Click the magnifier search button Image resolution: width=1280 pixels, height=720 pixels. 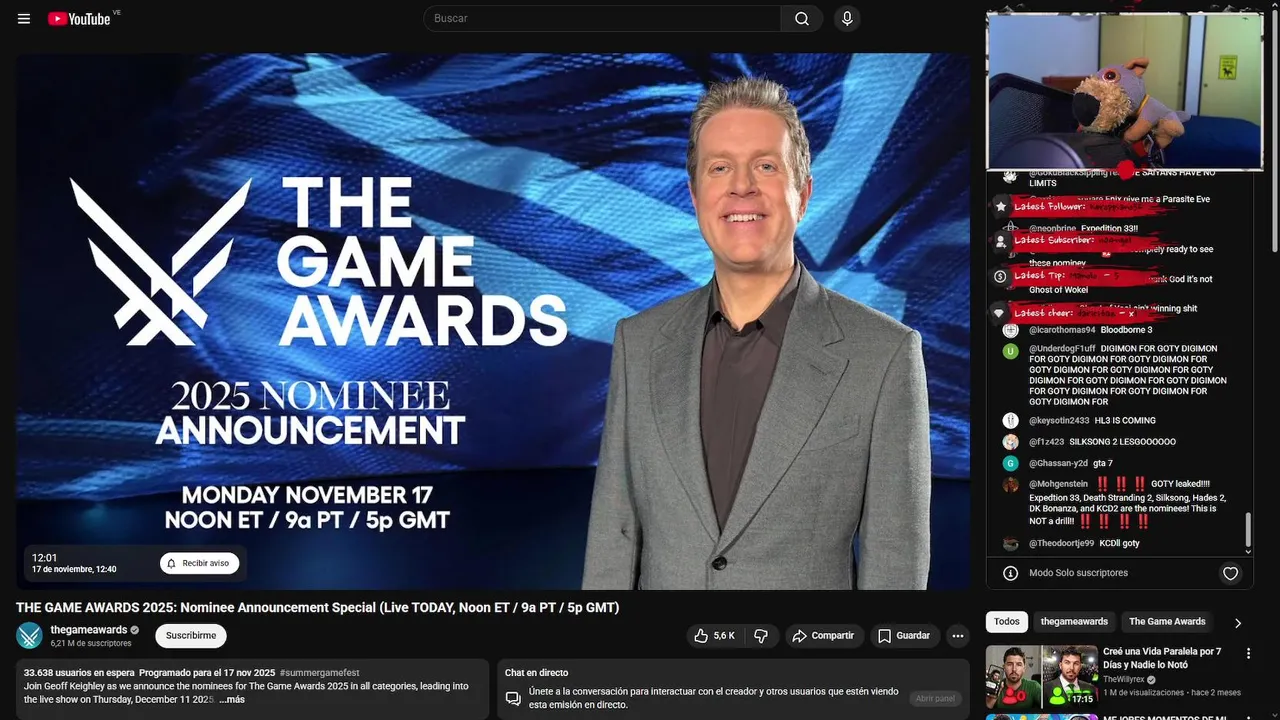click(x=802, y=18)
